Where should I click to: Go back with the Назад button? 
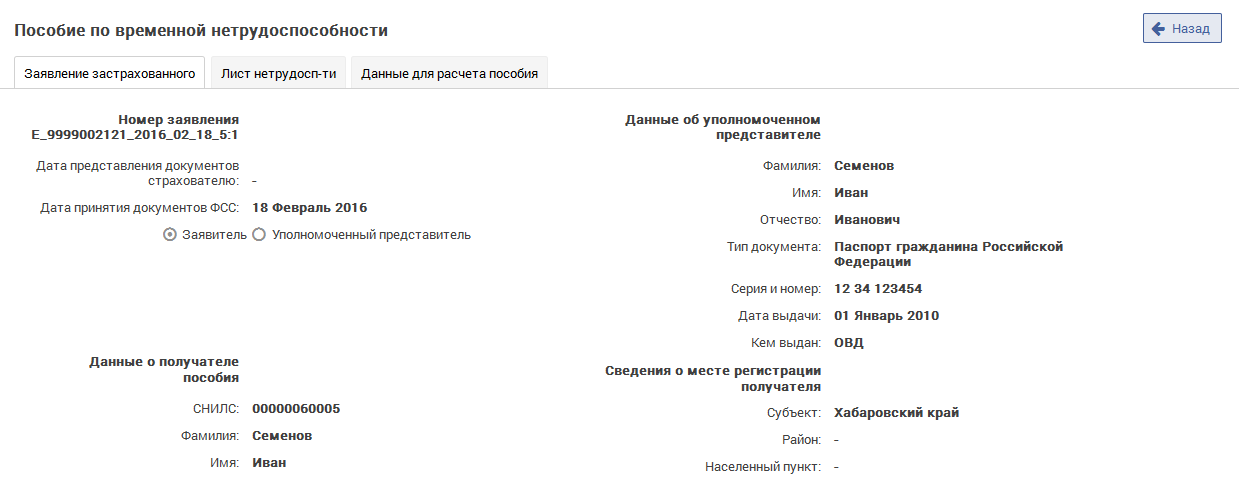(1182, 29)
